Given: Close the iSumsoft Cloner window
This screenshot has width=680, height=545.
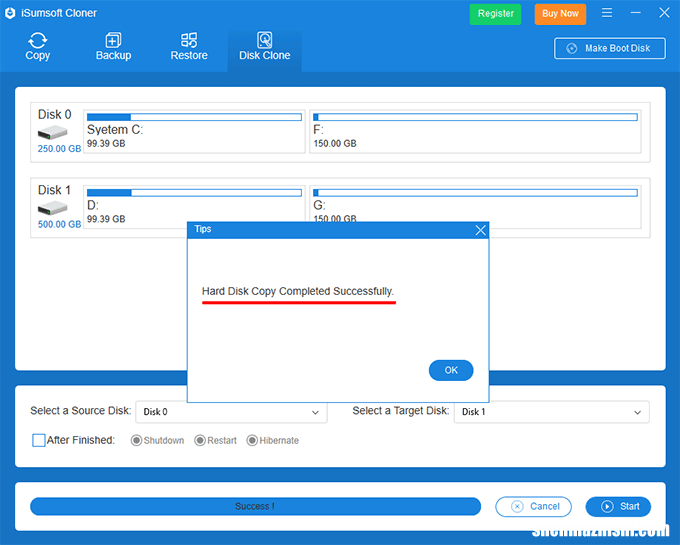Looking at the screenshot, I should pos(664,13).
